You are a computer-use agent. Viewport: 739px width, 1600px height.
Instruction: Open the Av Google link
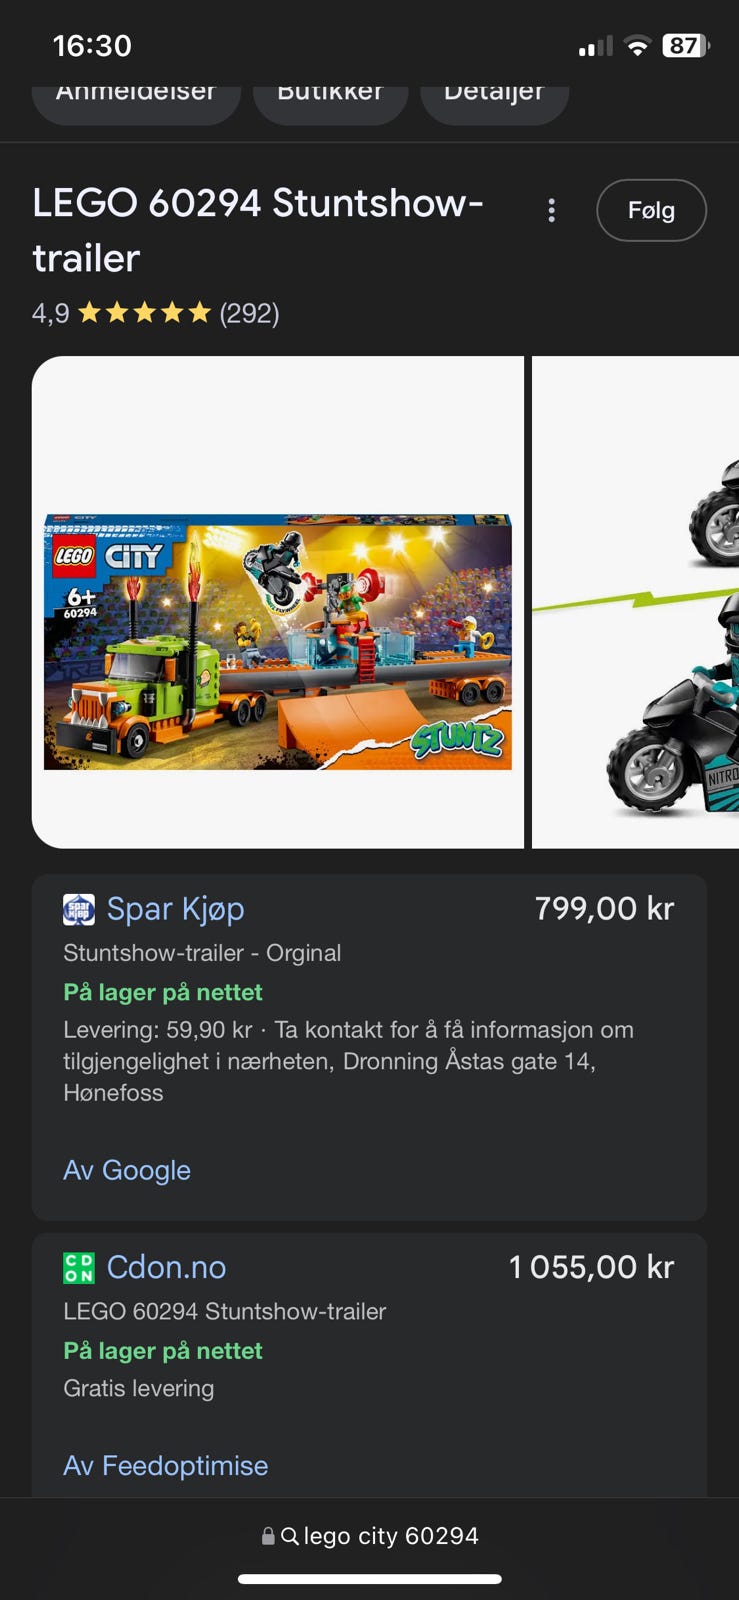127,1170
